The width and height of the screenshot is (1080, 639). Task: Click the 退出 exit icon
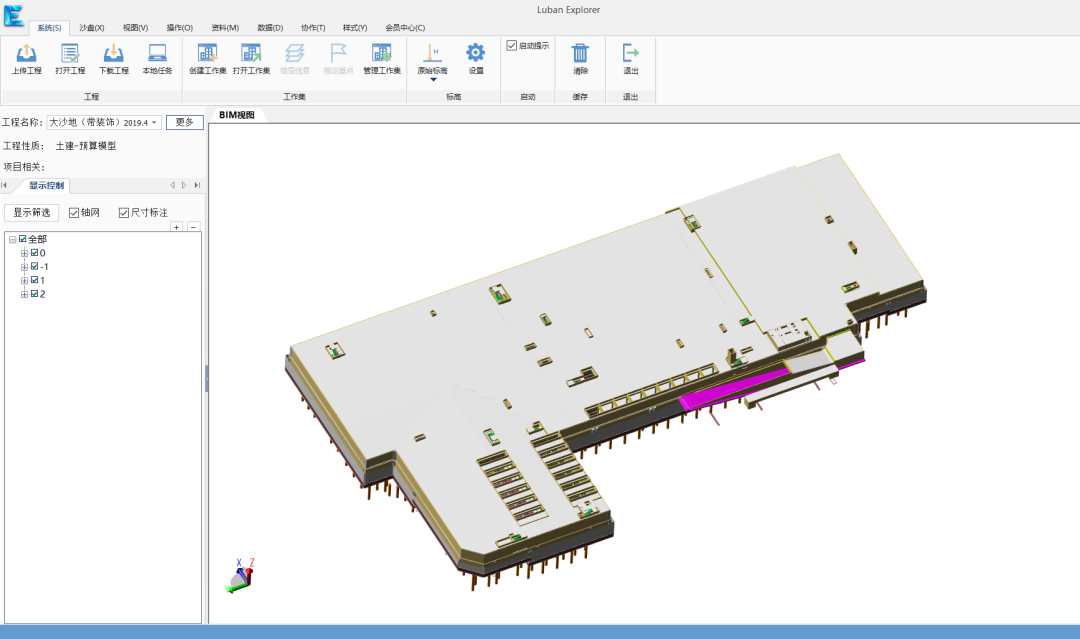(630, 53)
